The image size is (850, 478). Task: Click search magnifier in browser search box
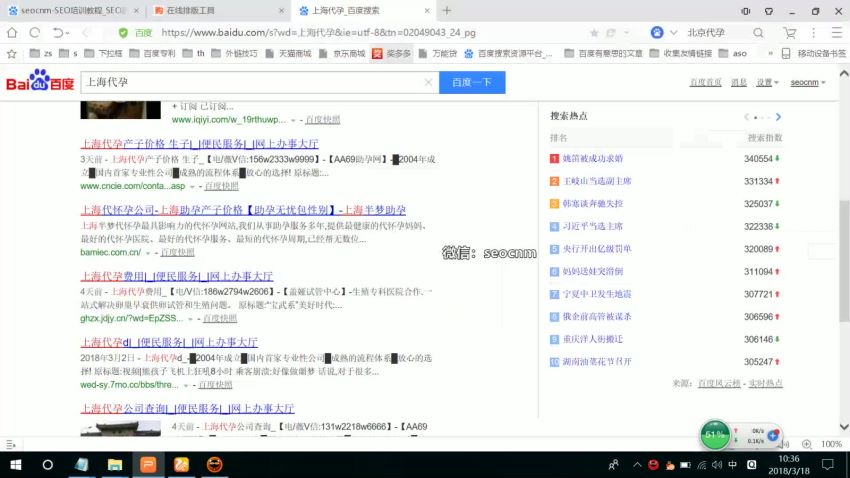(x=758, y=33)
